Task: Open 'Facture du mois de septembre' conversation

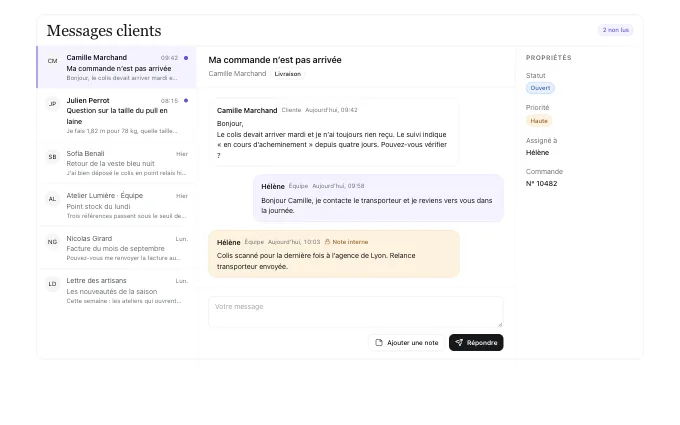Action: coord(117,248)
